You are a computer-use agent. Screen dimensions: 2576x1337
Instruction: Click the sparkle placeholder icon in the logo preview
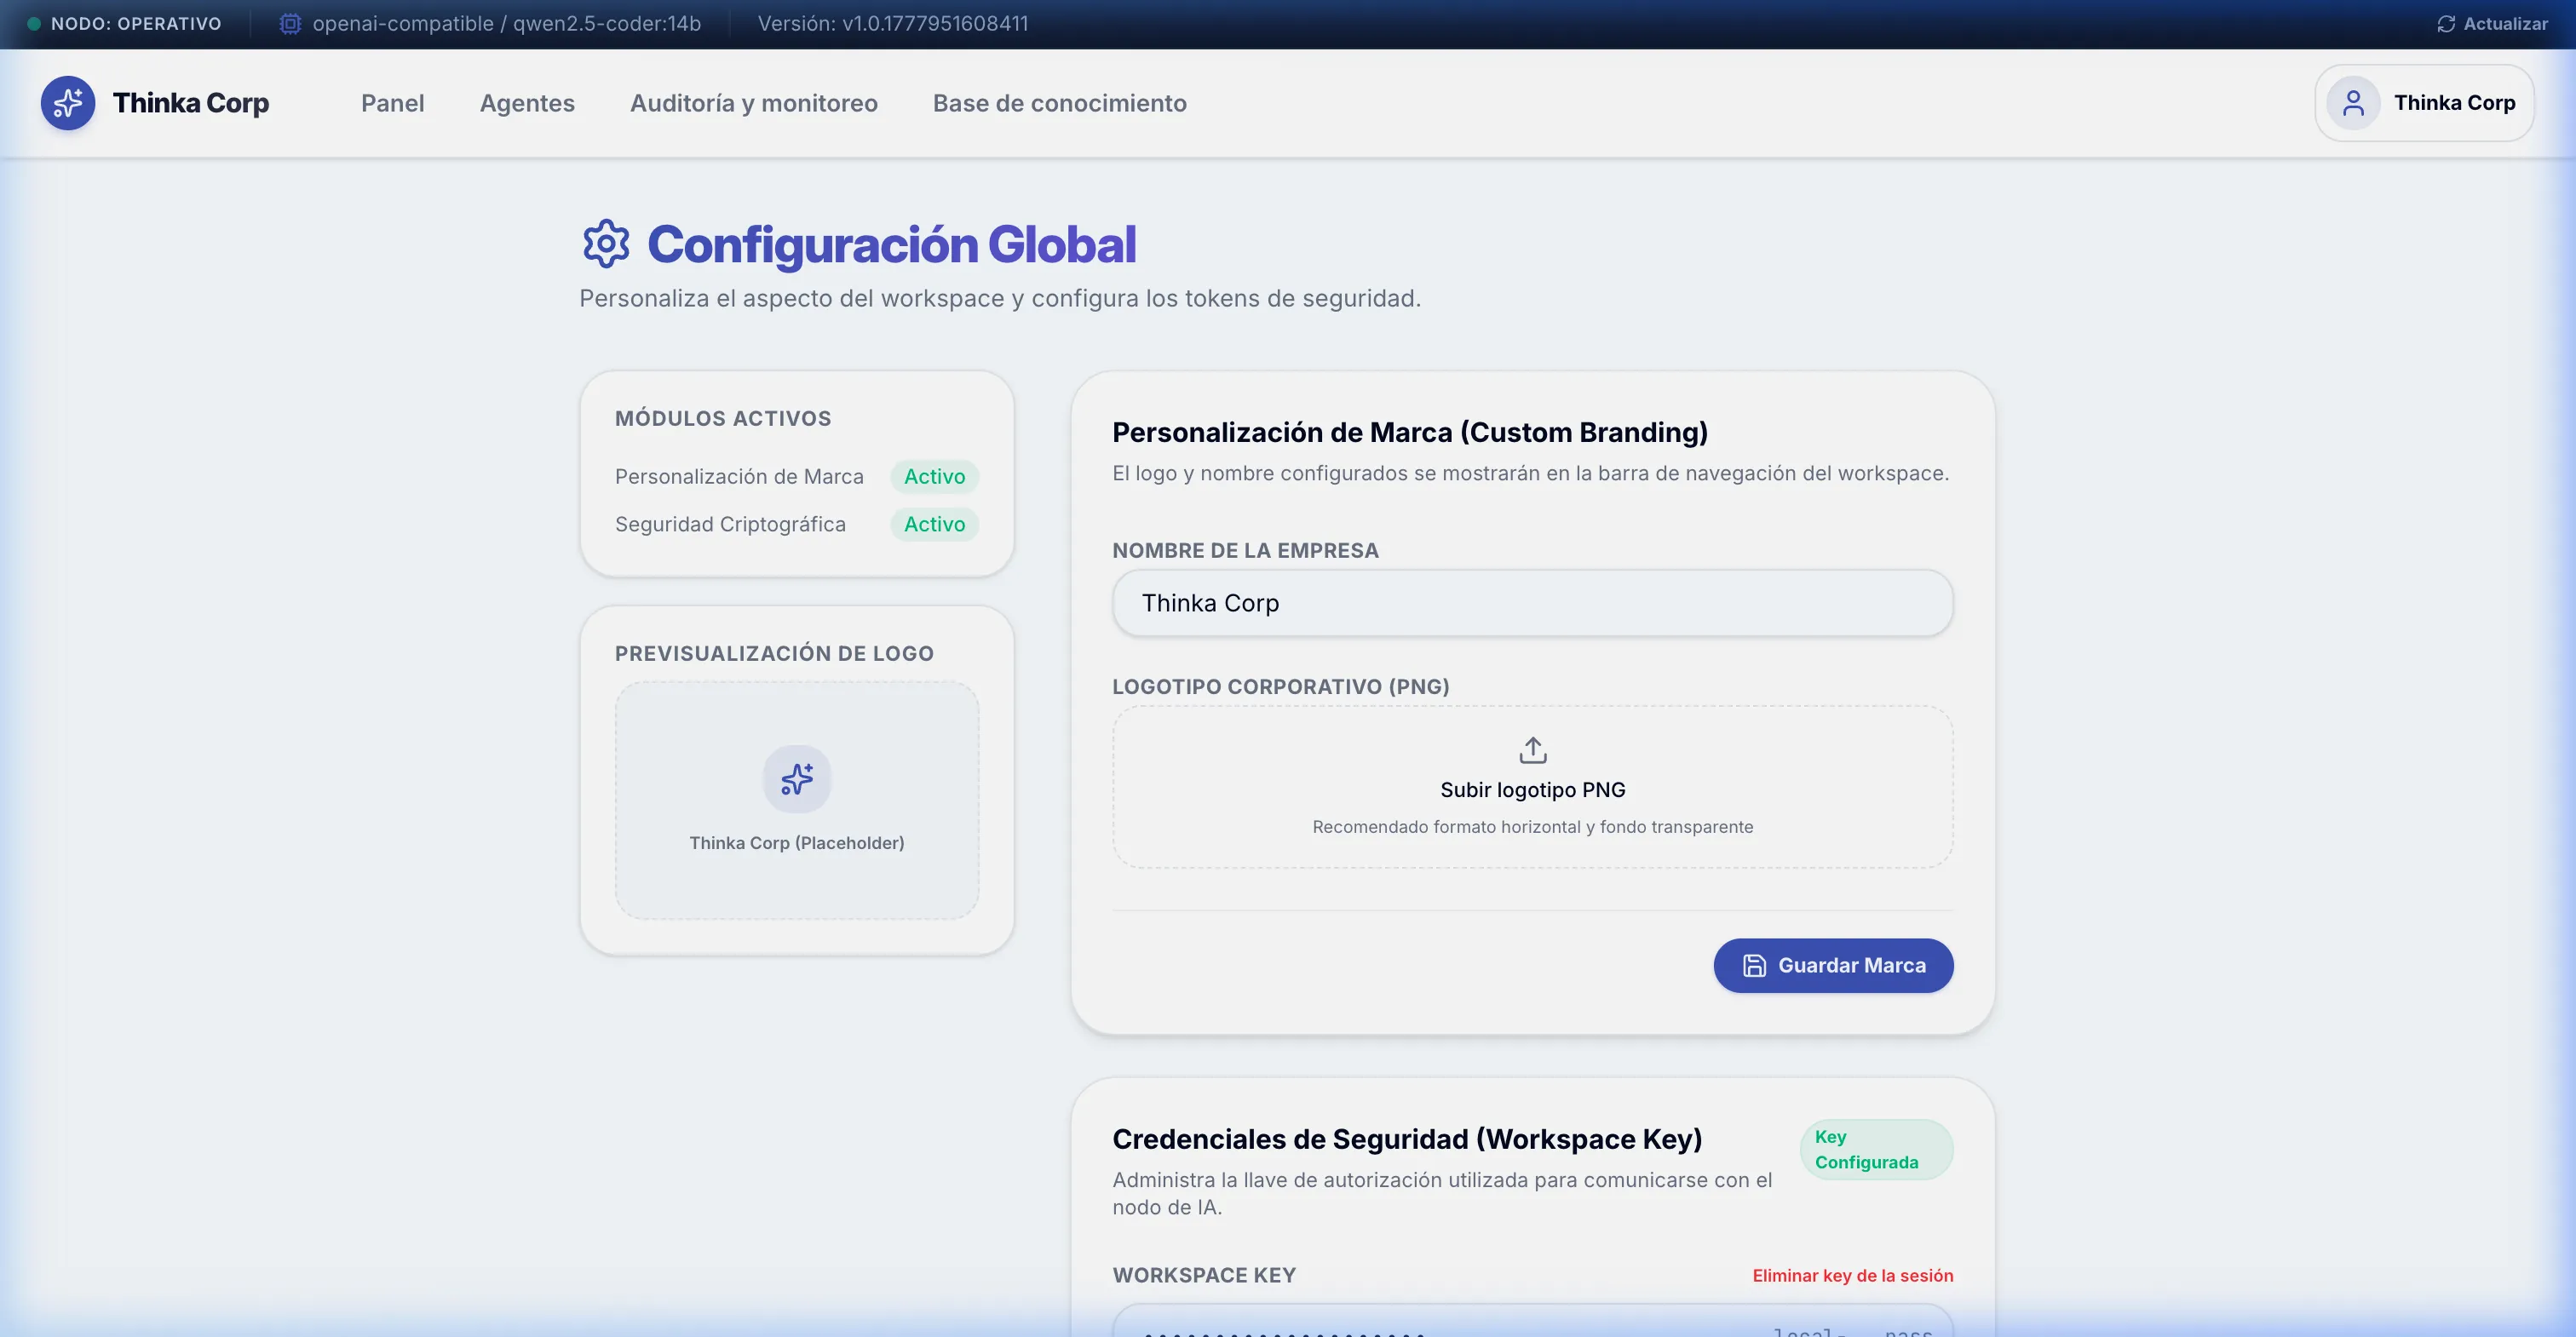pyautogui.click(x=797, y=779)
